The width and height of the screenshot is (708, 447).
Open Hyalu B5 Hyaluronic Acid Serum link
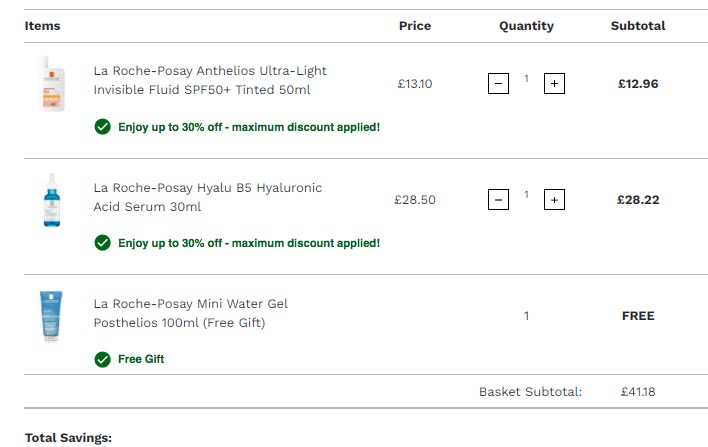click(208, 197)
